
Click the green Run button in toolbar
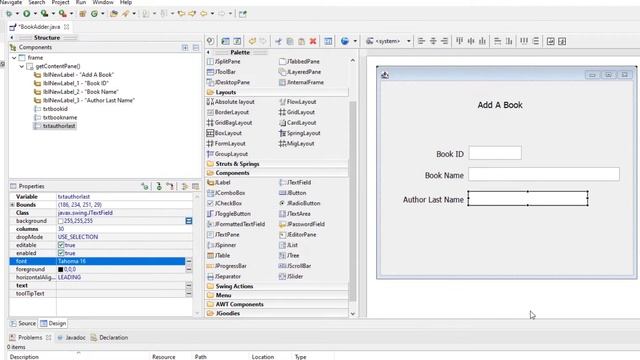click(27, 14)
